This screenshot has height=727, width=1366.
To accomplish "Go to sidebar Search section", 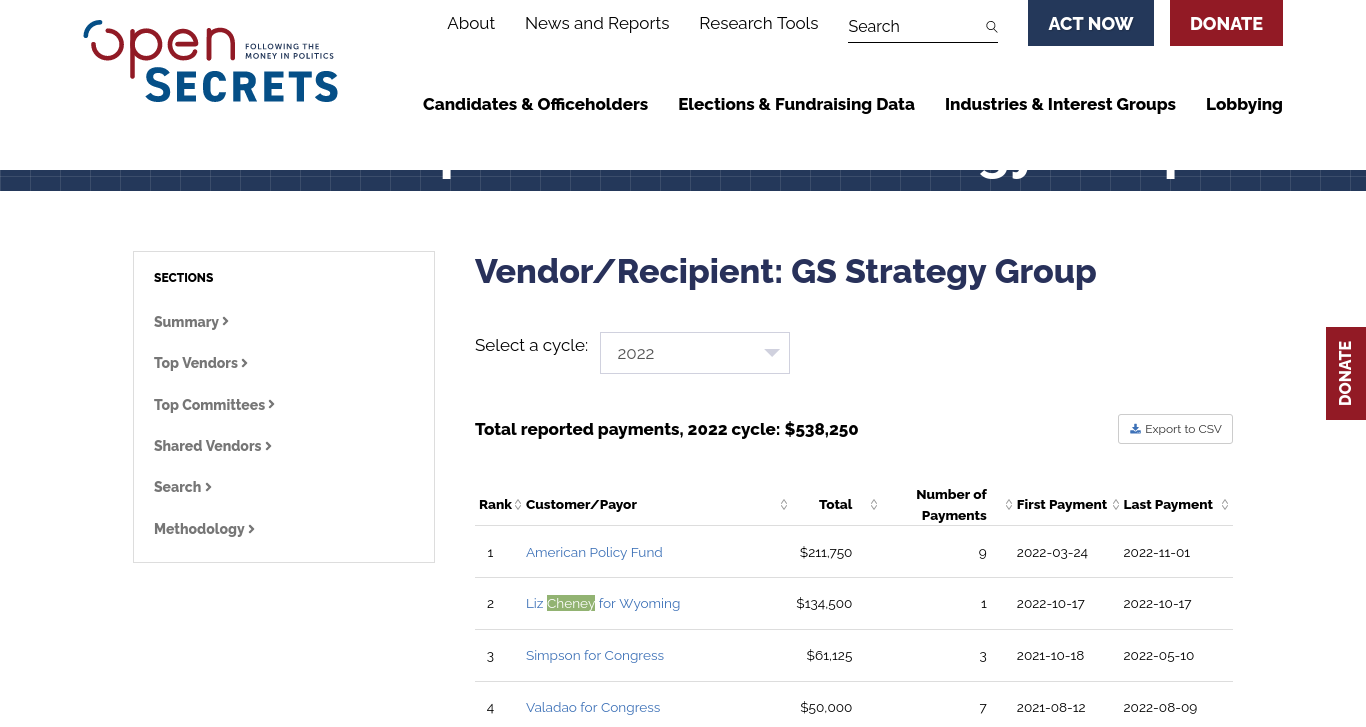I will point(183,487).
